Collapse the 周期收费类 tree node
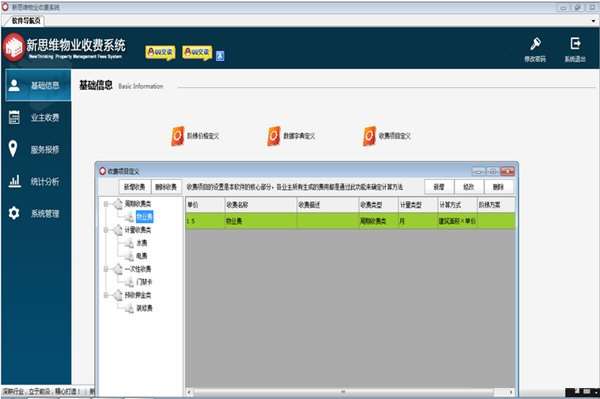Viewport: 600px width, 399px height. [x=106, y=204]
